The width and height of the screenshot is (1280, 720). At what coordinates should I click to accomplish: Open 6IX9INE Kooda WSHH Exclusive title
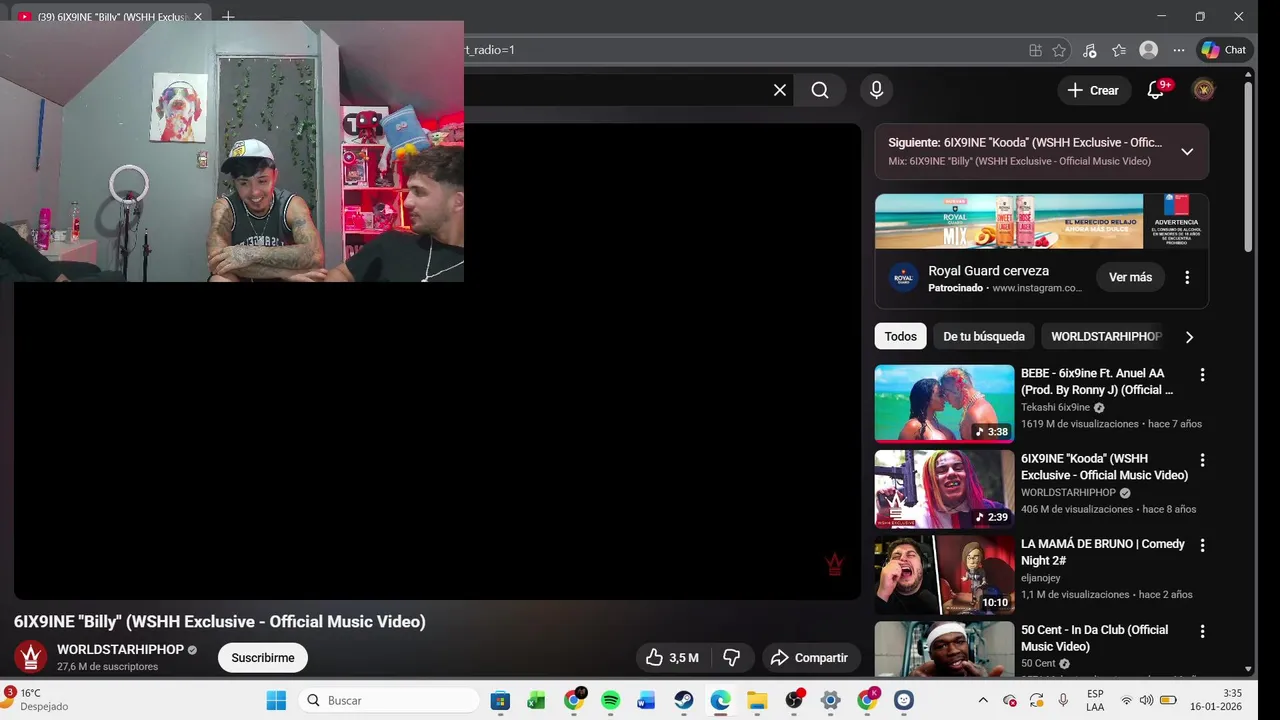point(1104,466)
